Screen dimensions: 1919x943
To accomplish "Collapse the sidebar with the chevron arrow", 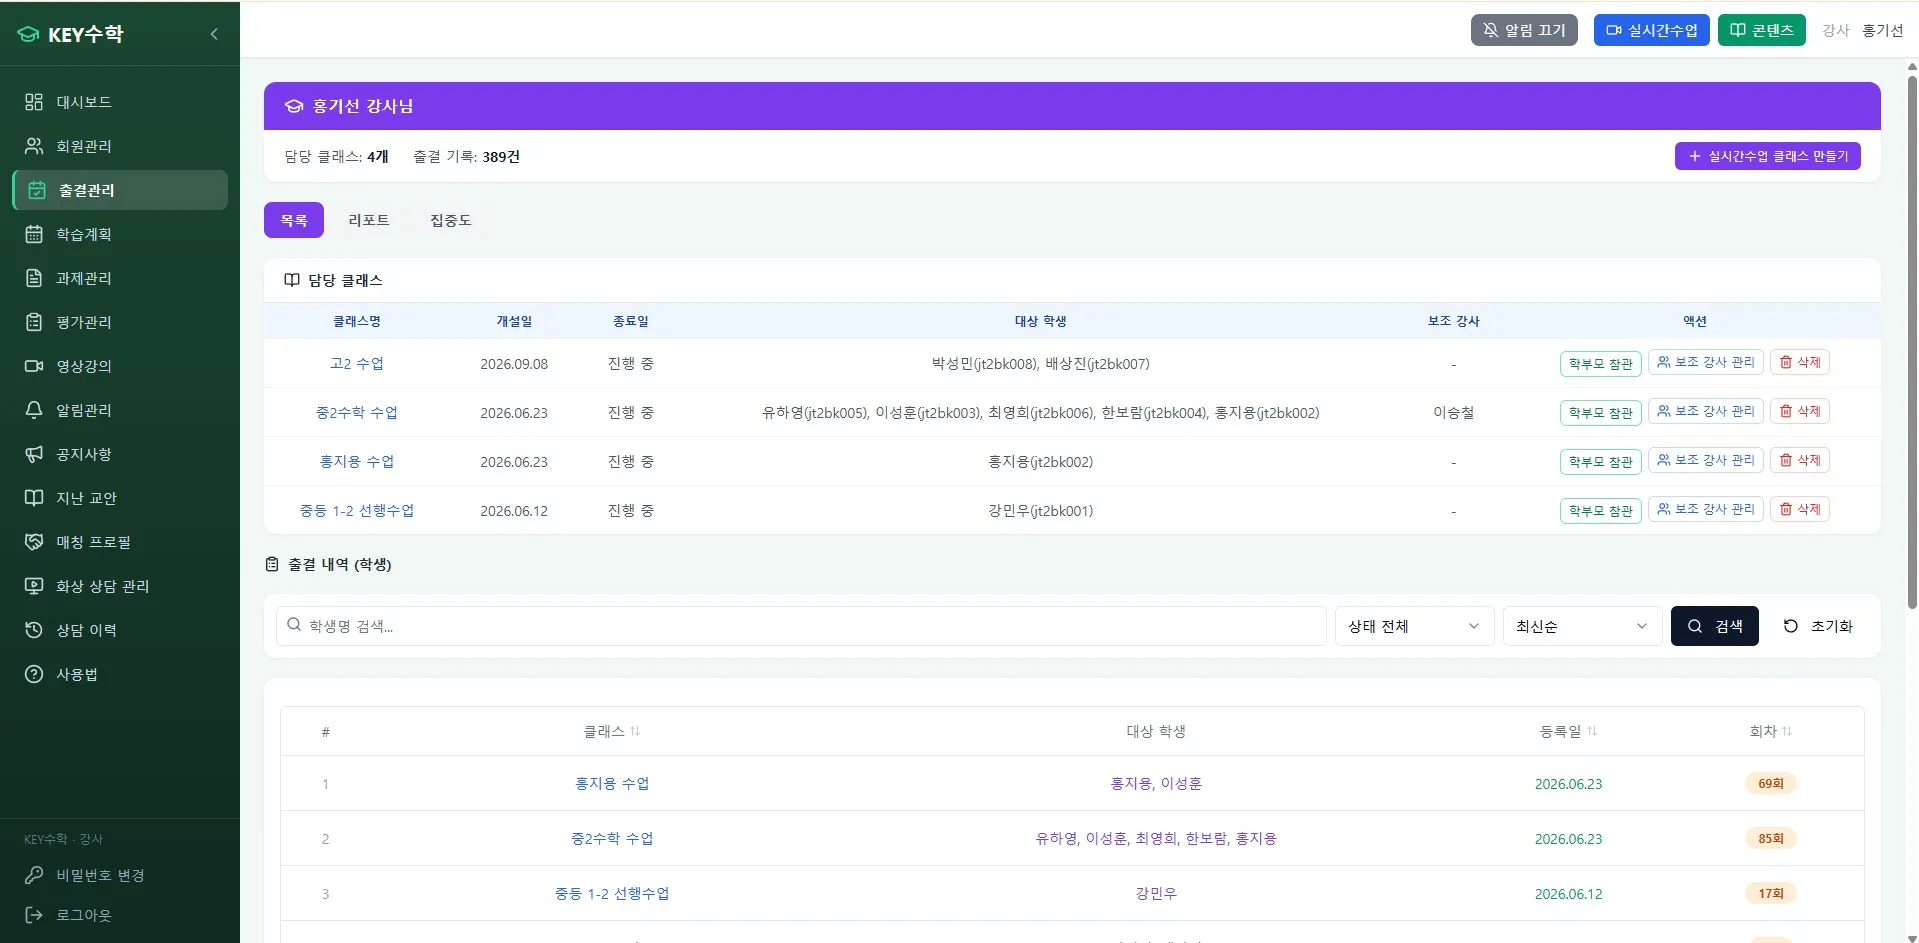I will (x=214, y=34).
